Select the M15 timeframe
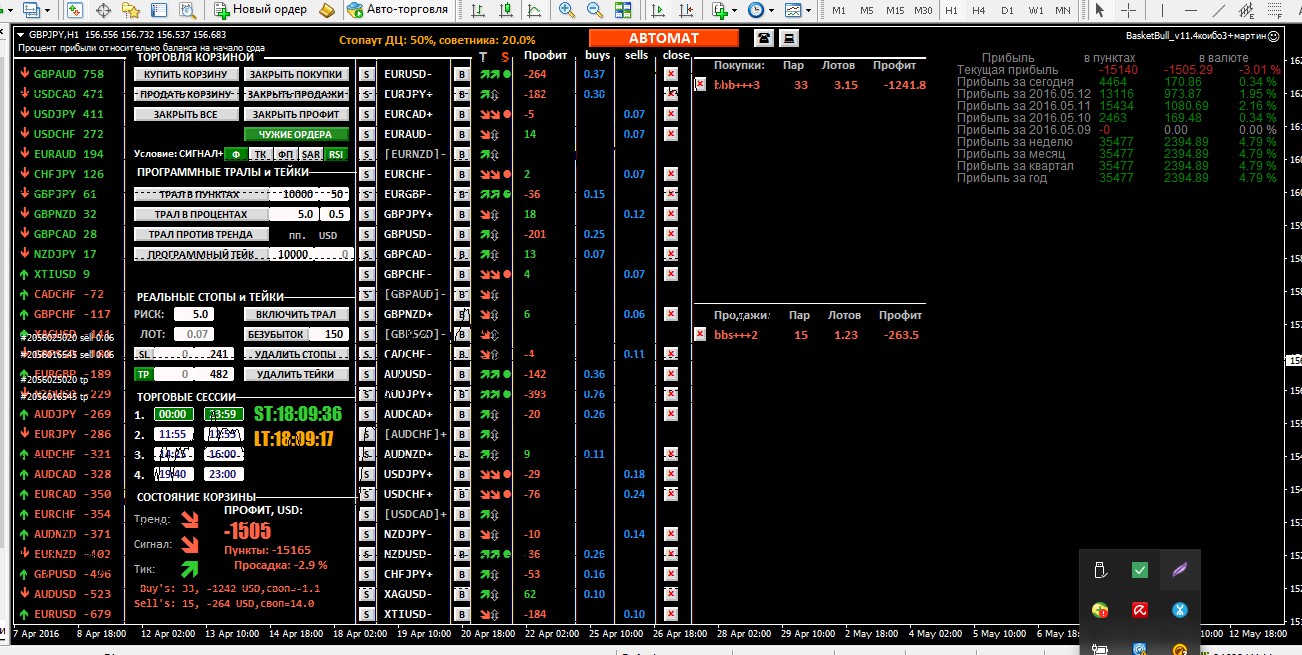1302x655 pixels. 895,10
